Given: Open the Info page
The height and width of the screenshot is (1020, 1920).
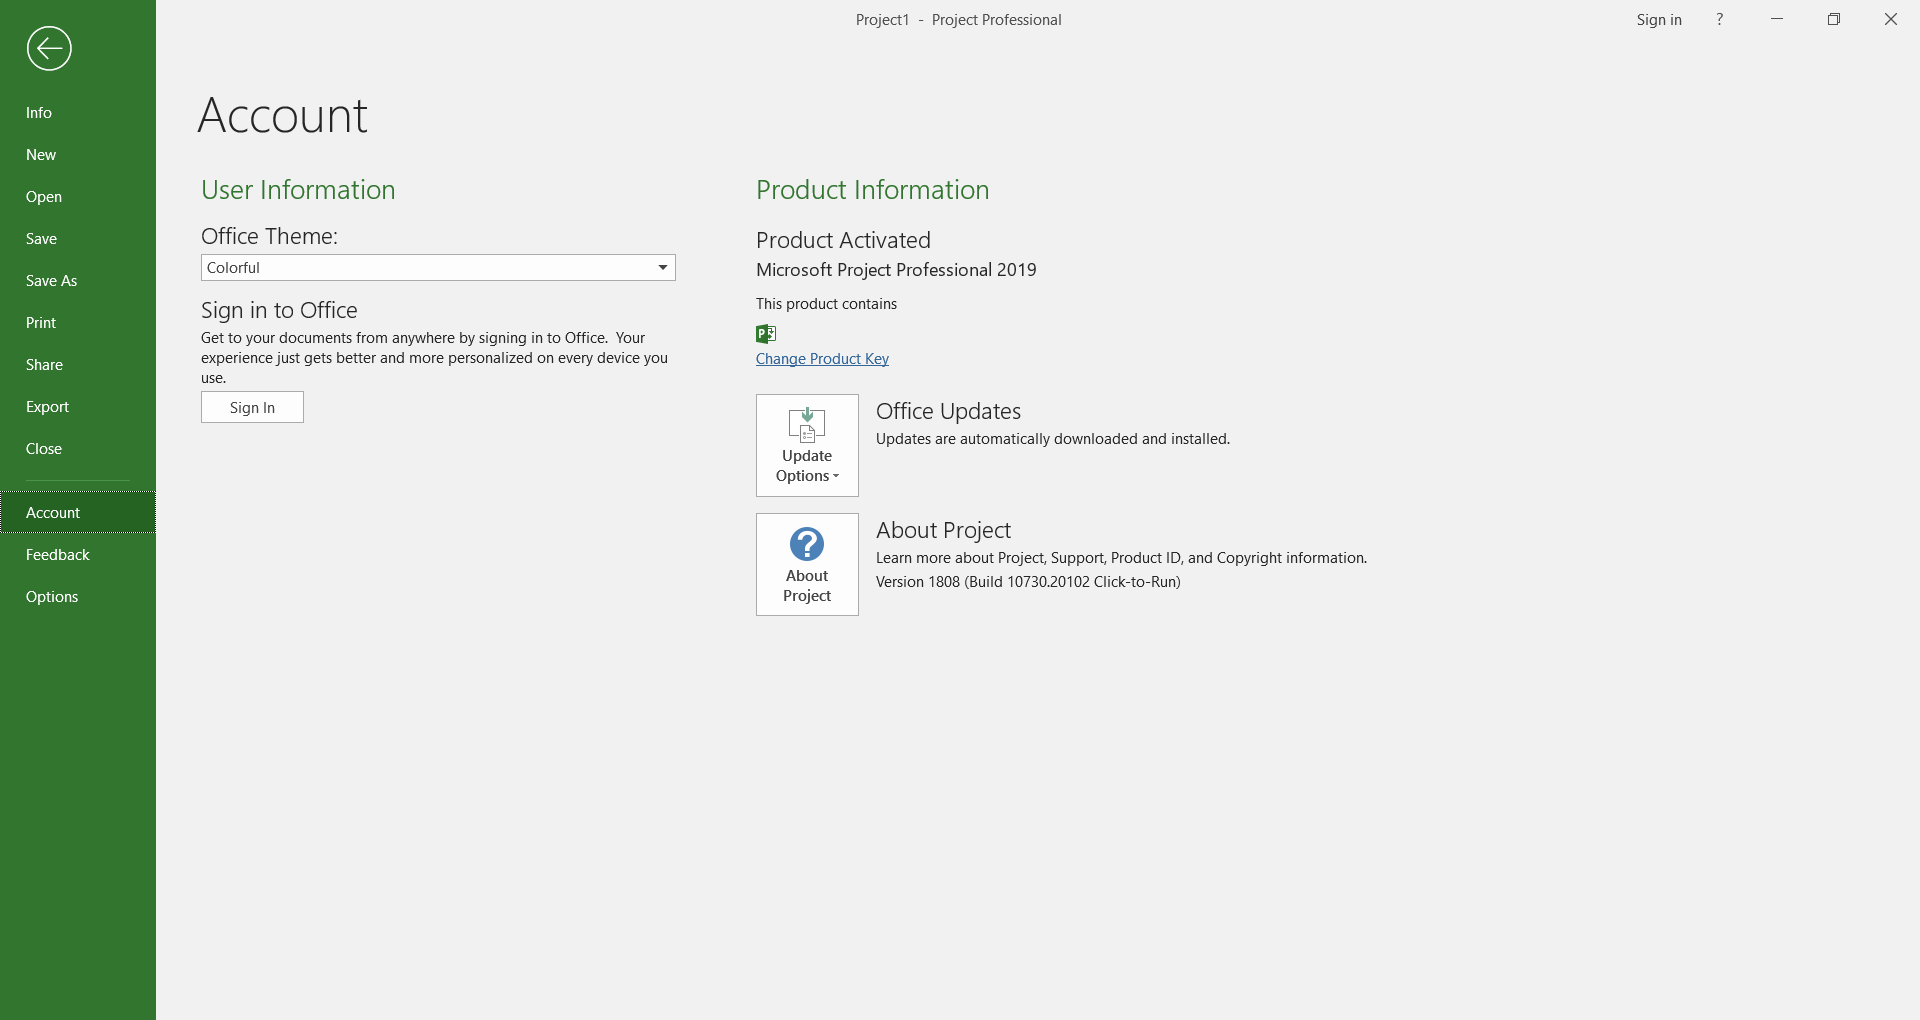Looking at the screenshot, I should coord(78,113).
